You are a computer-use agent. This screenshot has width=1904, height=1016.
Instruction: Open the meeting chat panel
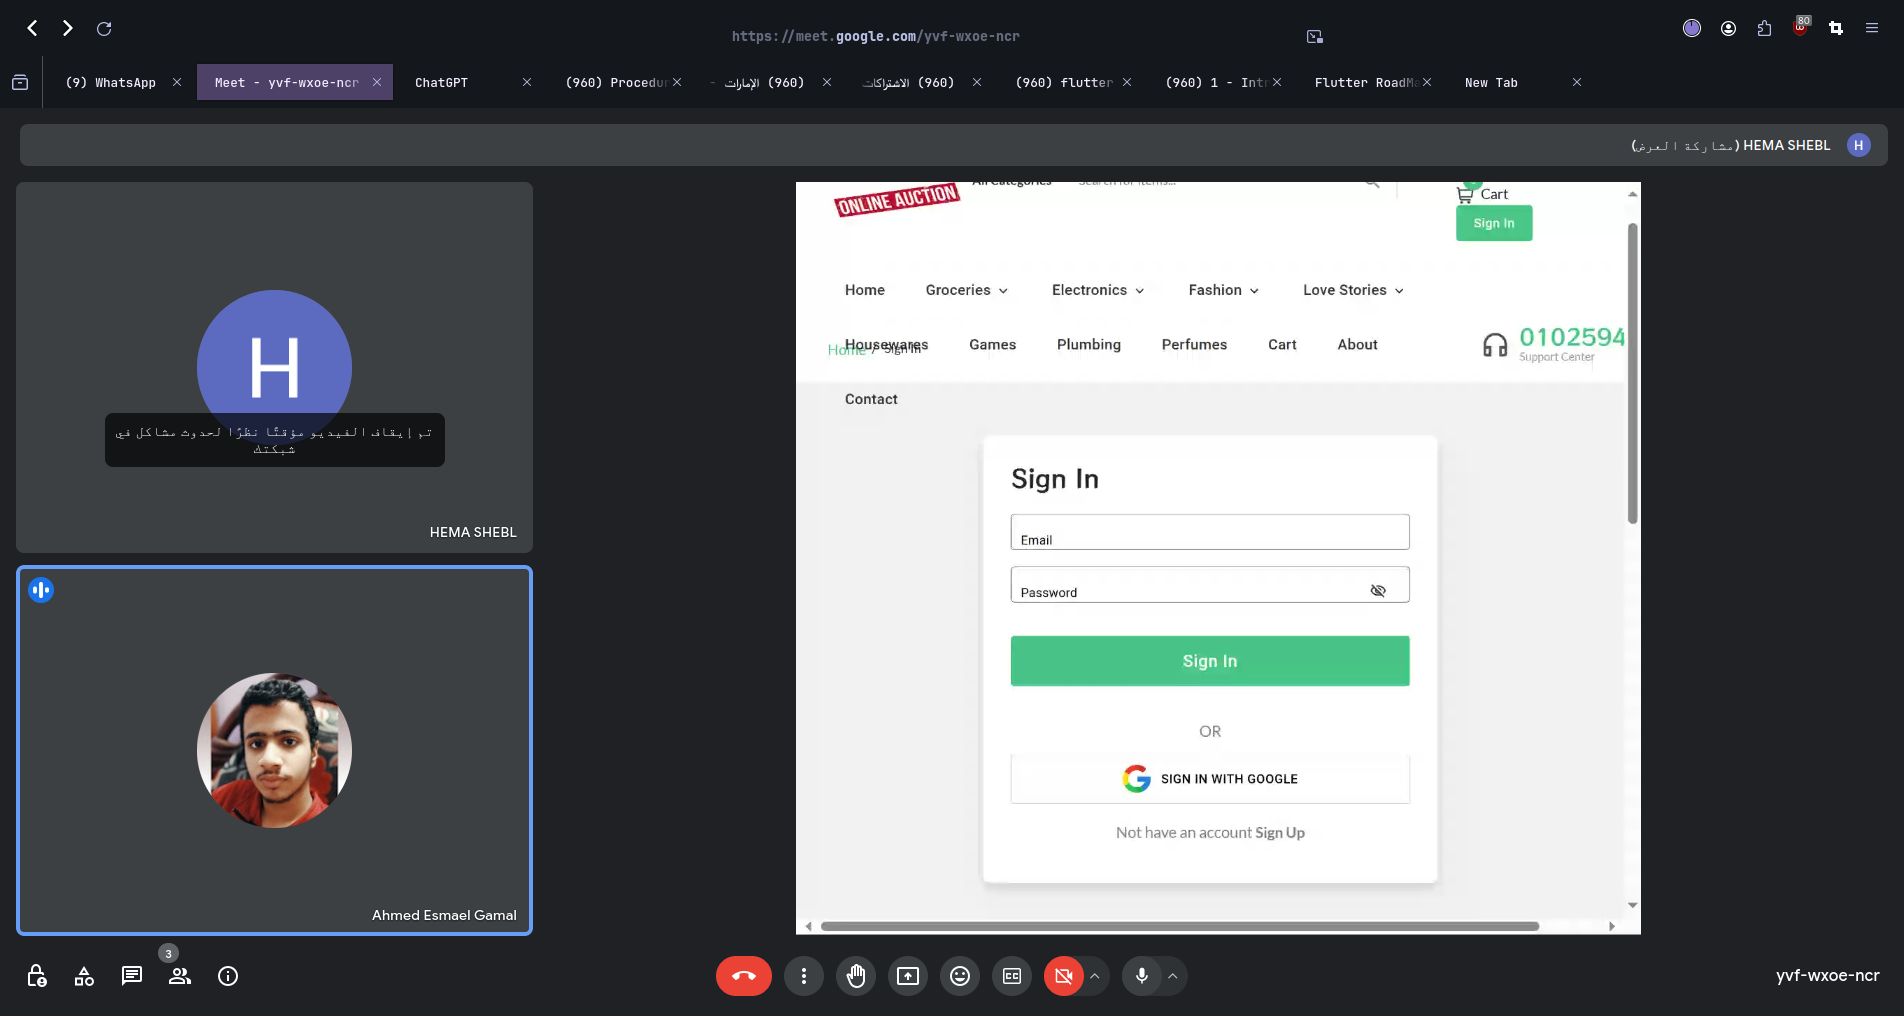tap(132, 976)
